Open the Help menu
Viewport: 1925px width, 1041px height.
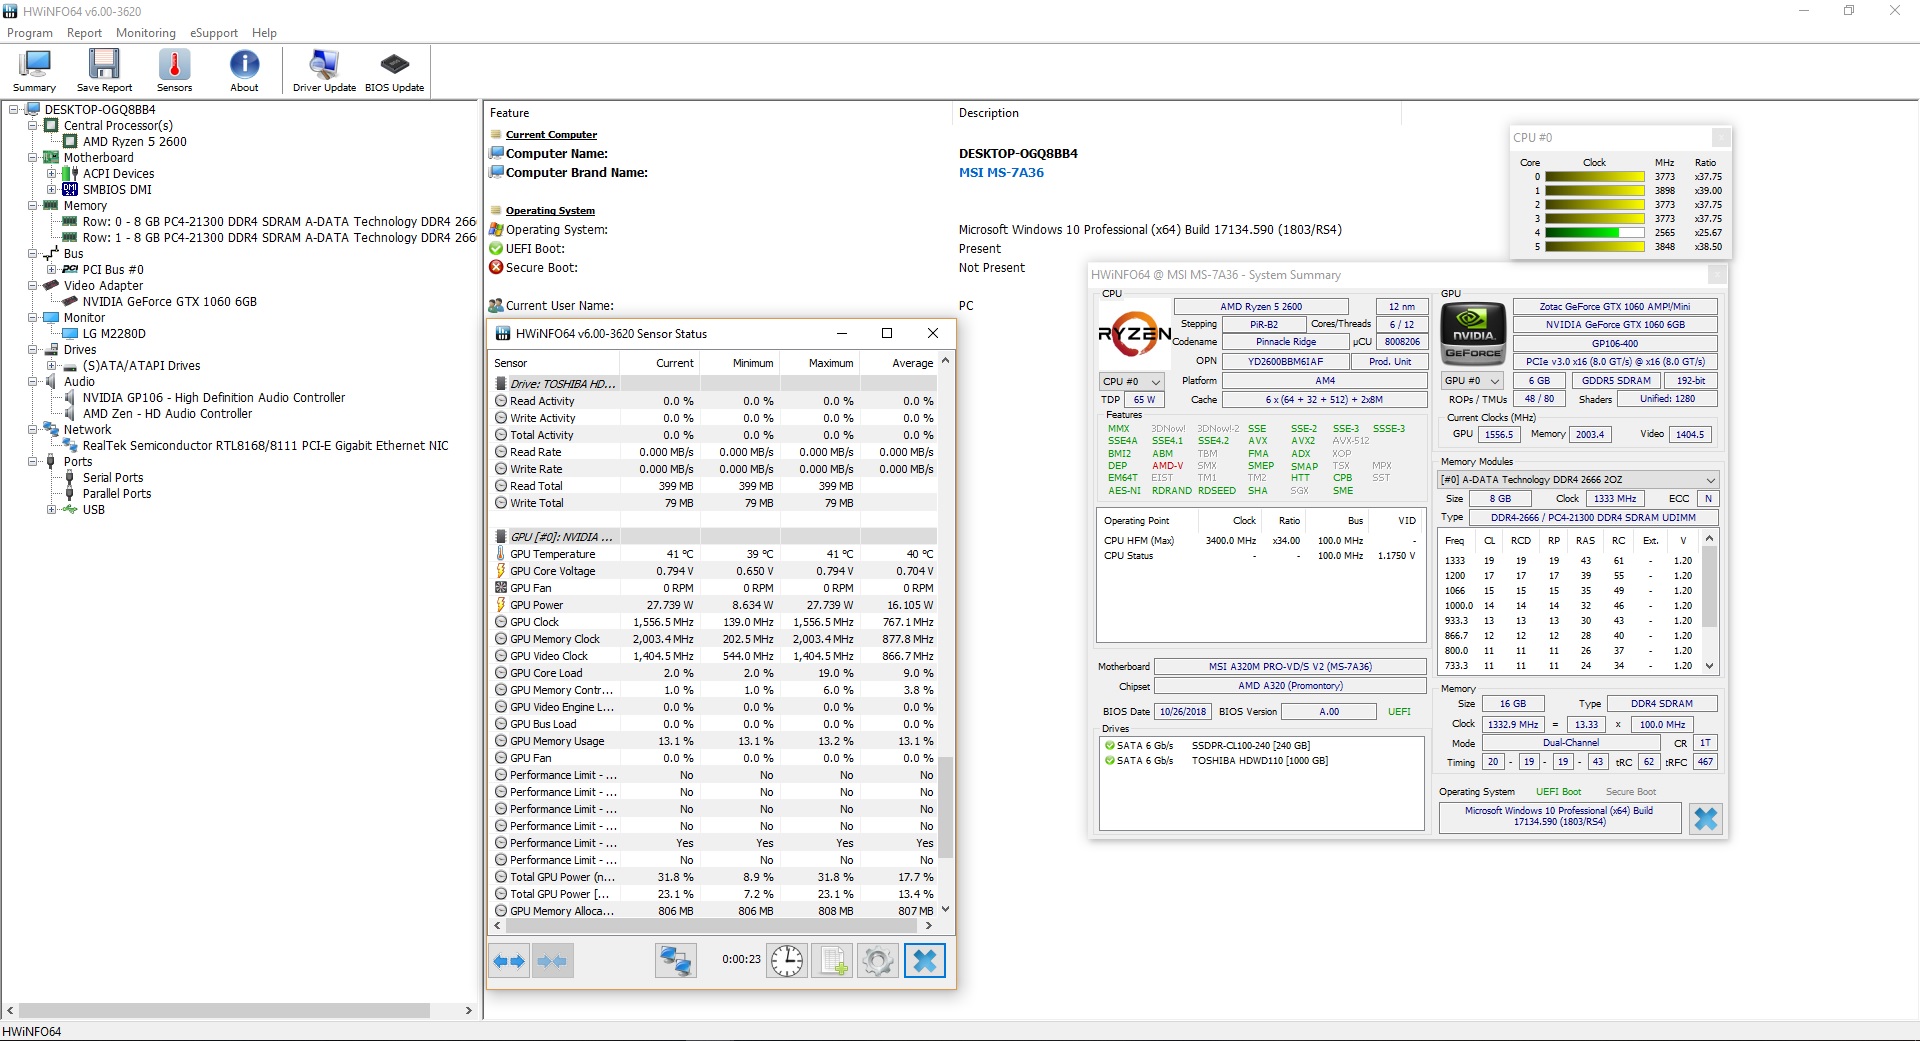[264, 33]
